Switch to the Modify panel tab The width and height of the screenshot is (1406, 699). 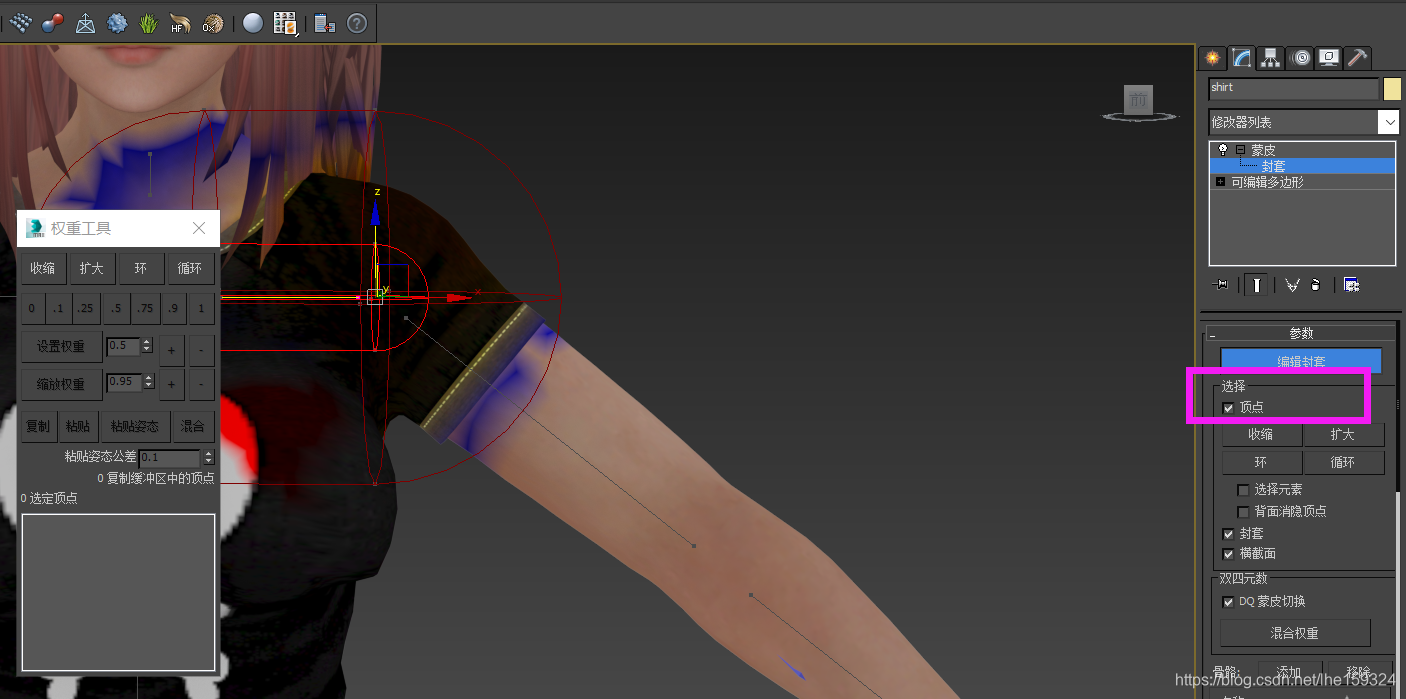click(1241, 58)
